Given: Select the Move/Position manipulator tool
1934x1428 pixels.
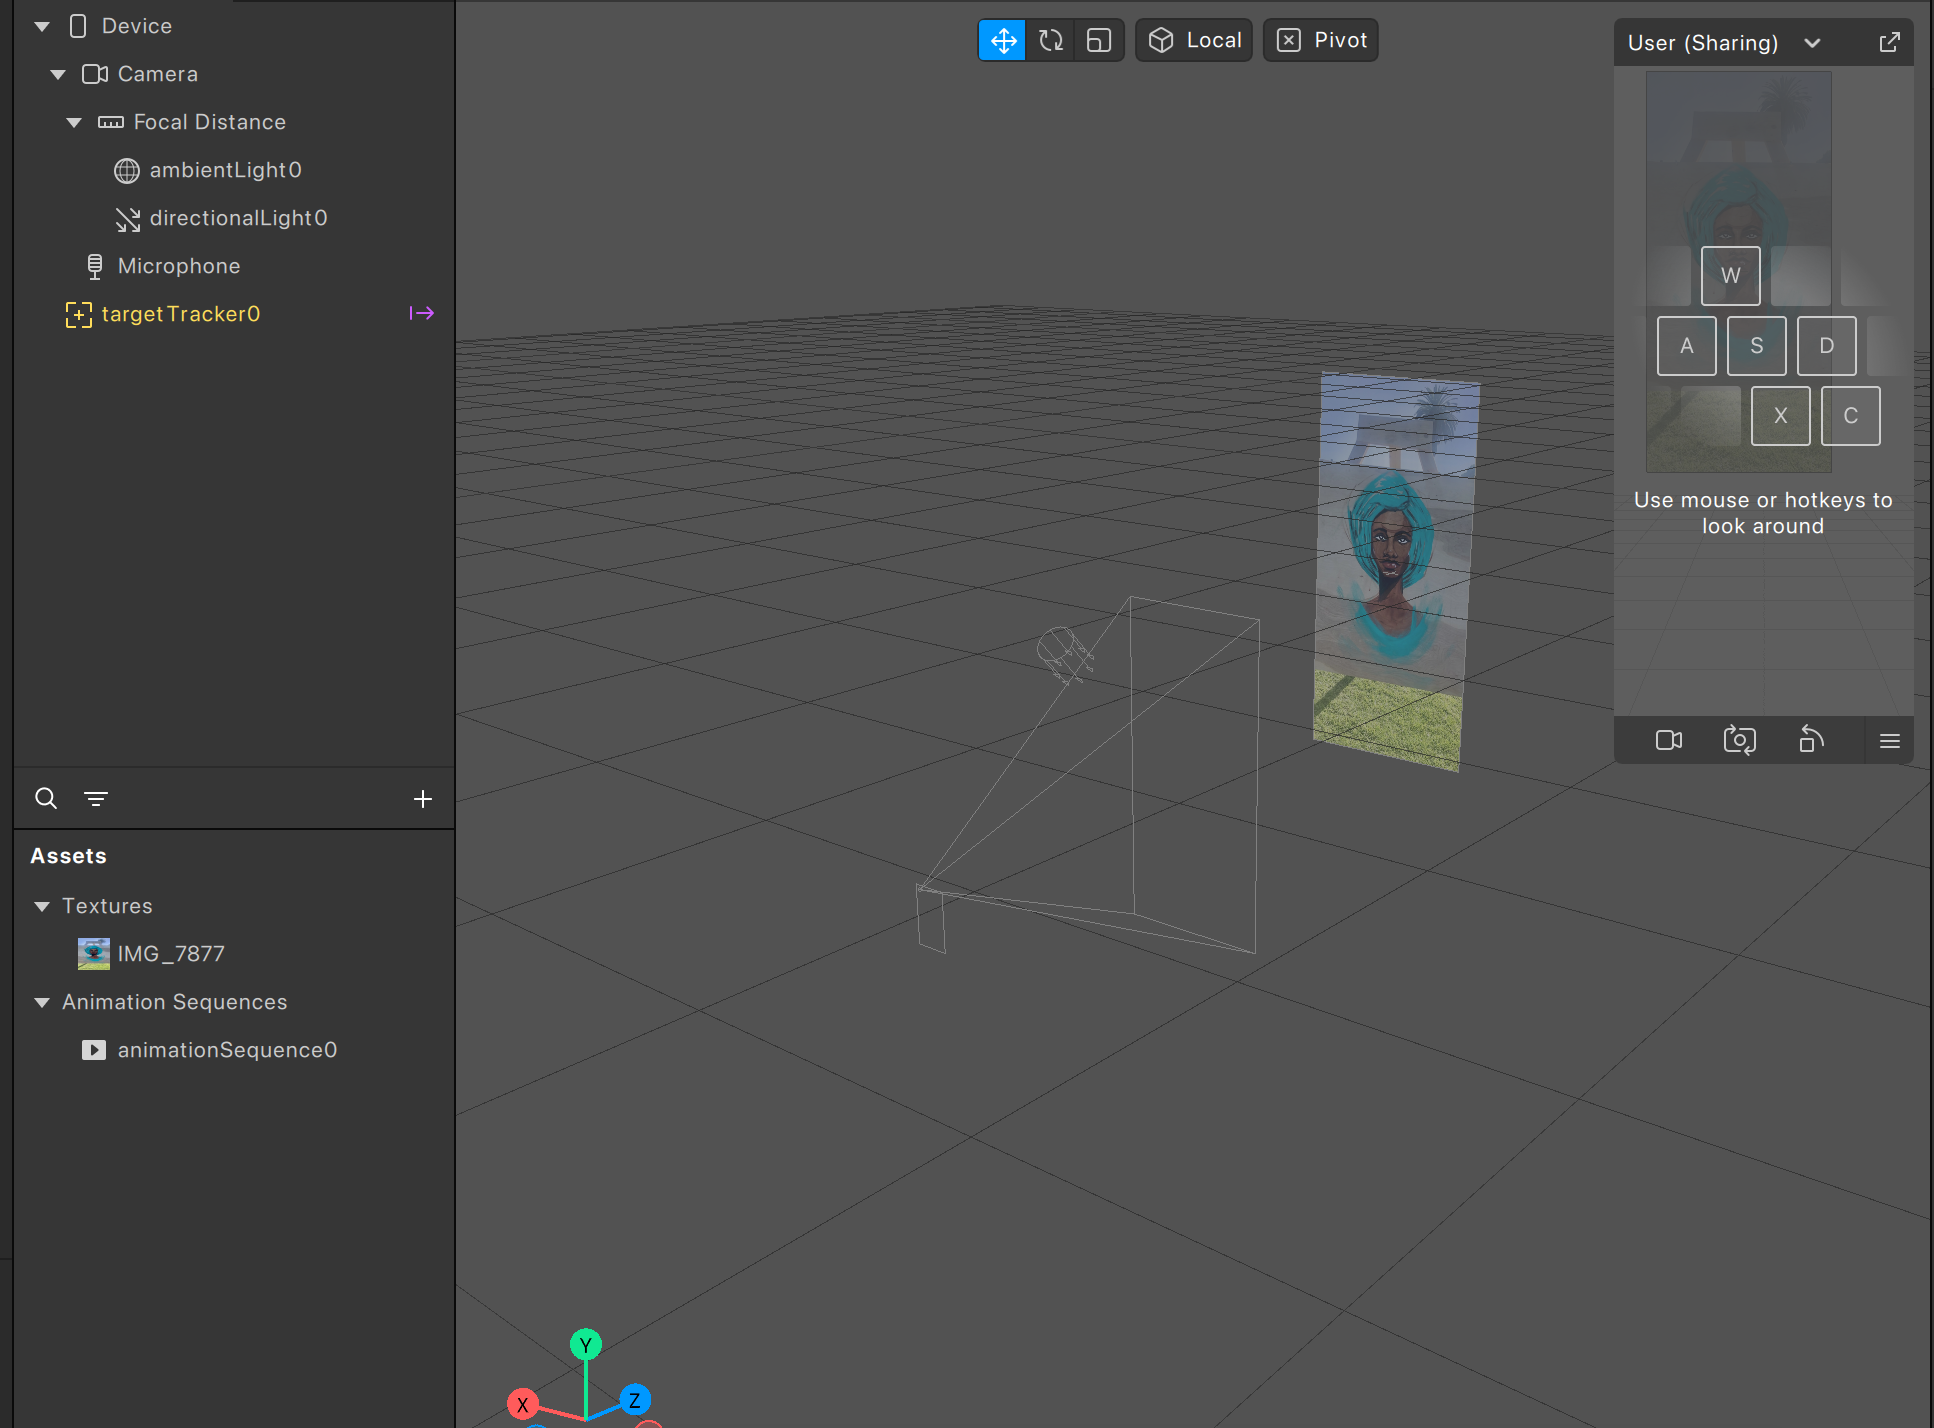Looking at the screenshot, I should point(1002,41).
